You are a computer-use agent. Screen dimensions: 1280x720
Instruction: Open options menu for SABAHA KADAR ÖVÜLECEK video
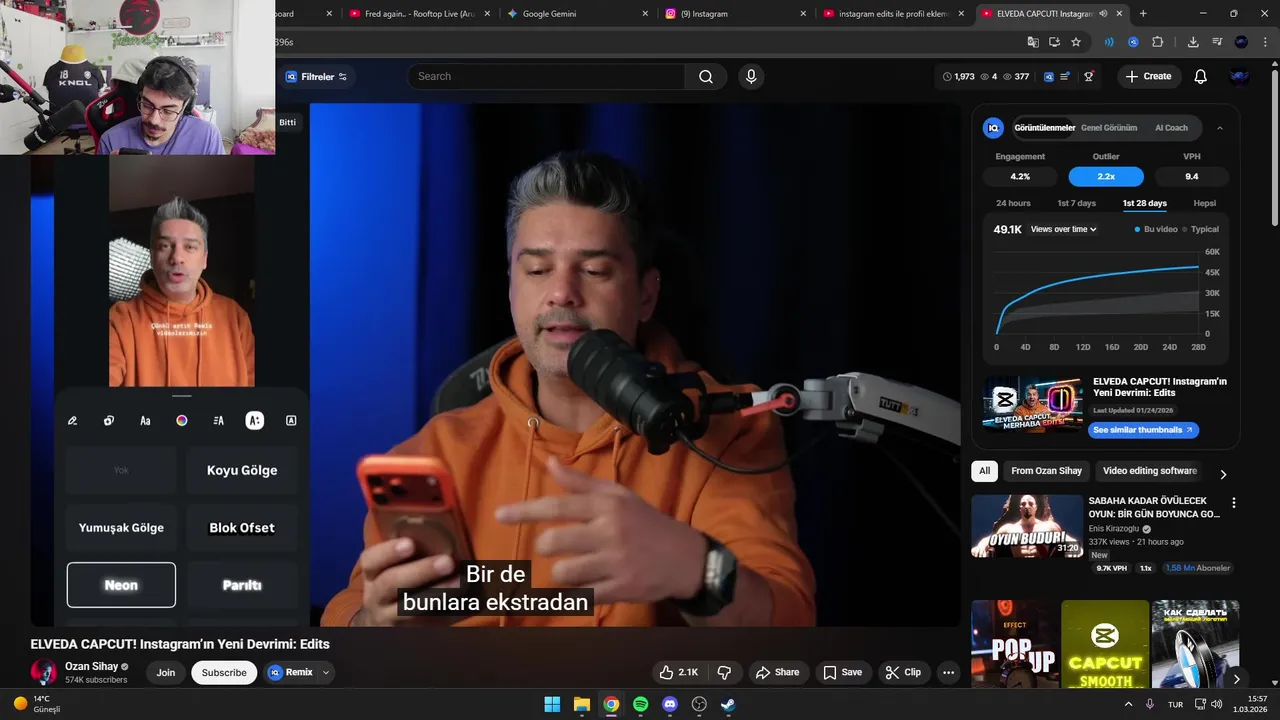click(1233, 503)
